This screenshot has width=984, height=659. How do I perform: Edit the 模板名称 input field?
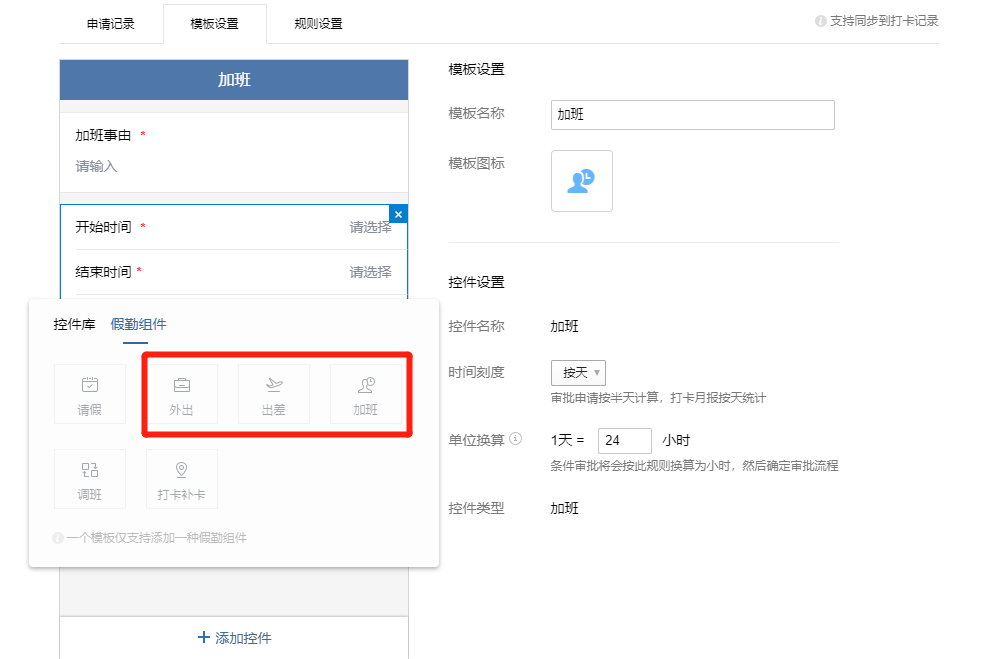tap(692, 115)
